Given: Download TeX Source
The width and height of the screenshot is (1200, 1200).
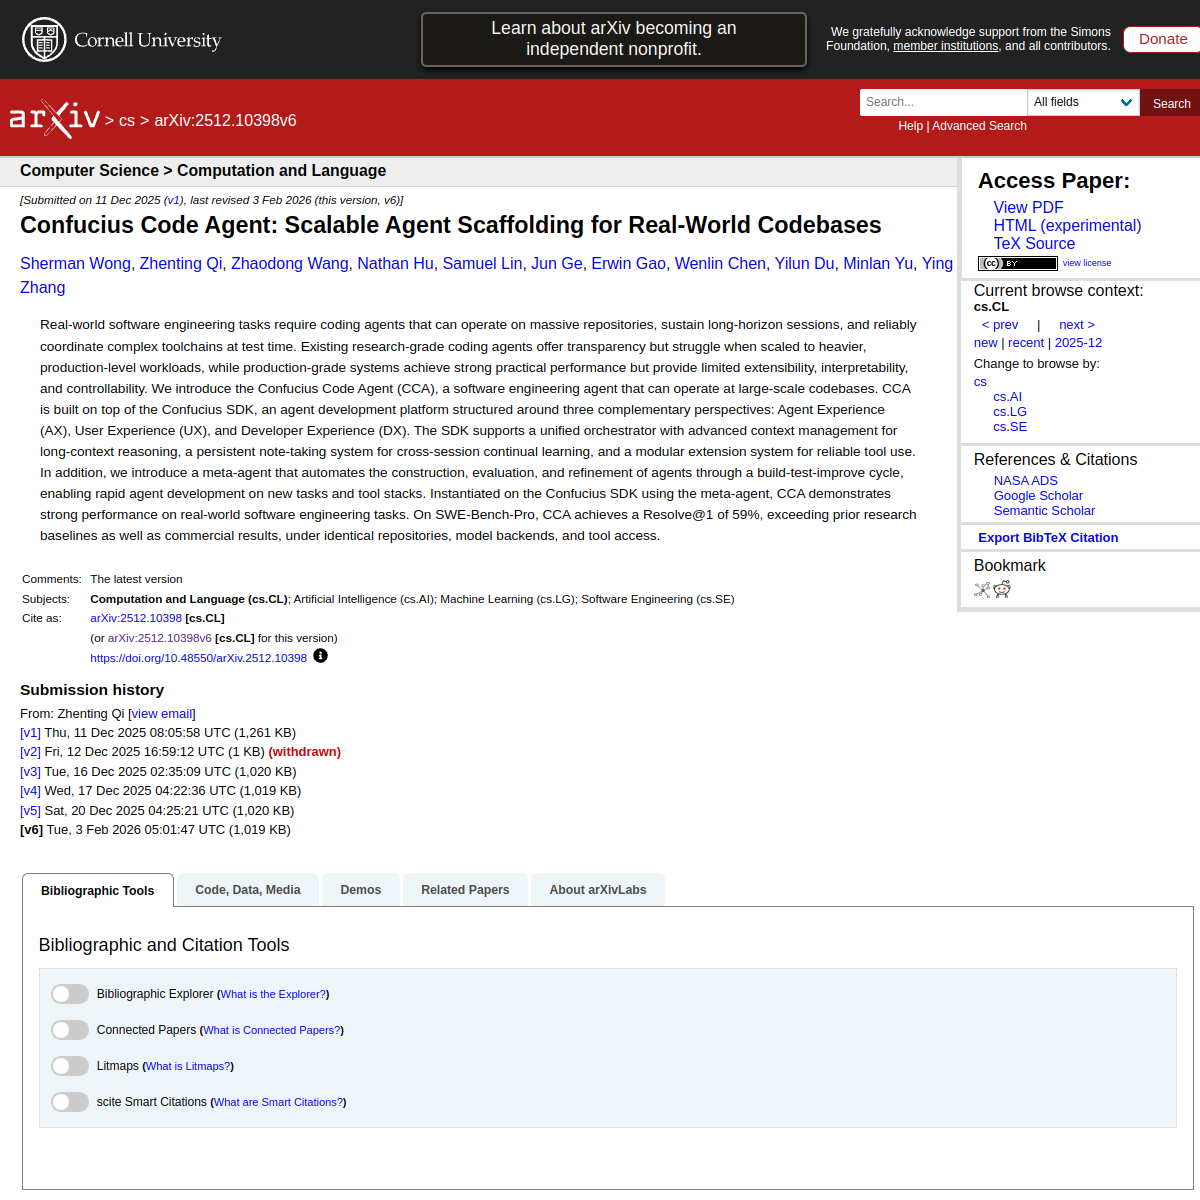Looking at the screenshot, I should click(x=1034, y=243).
